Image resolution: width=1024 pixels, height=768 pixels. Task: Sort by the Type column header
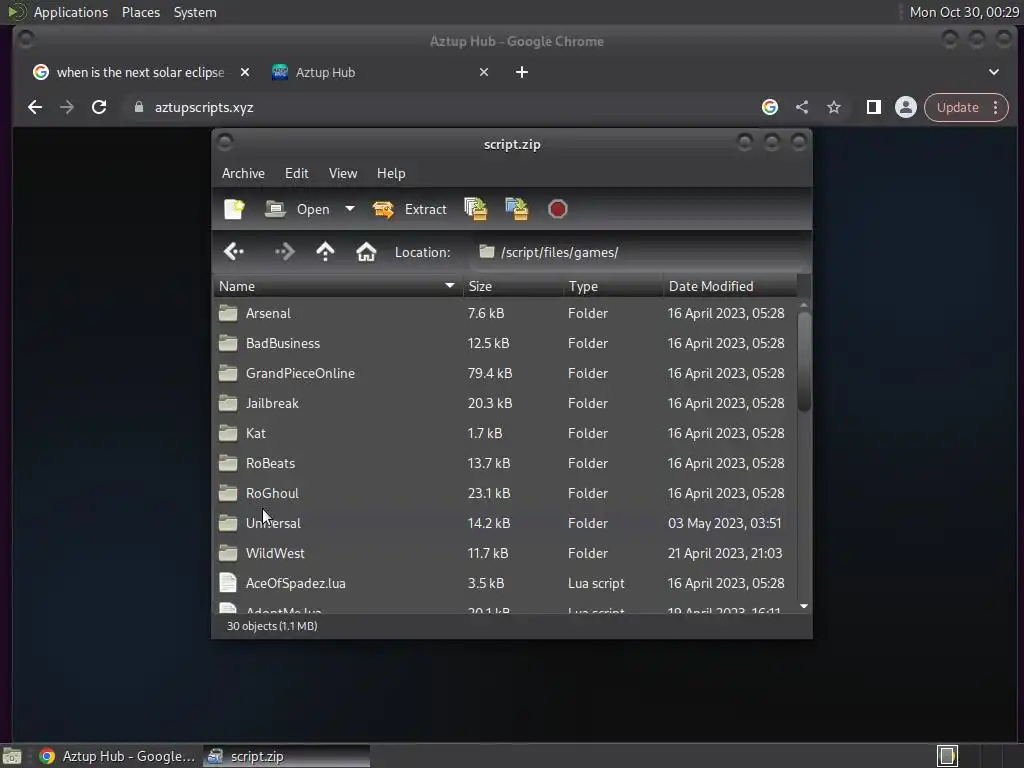(x=613, y=286)
